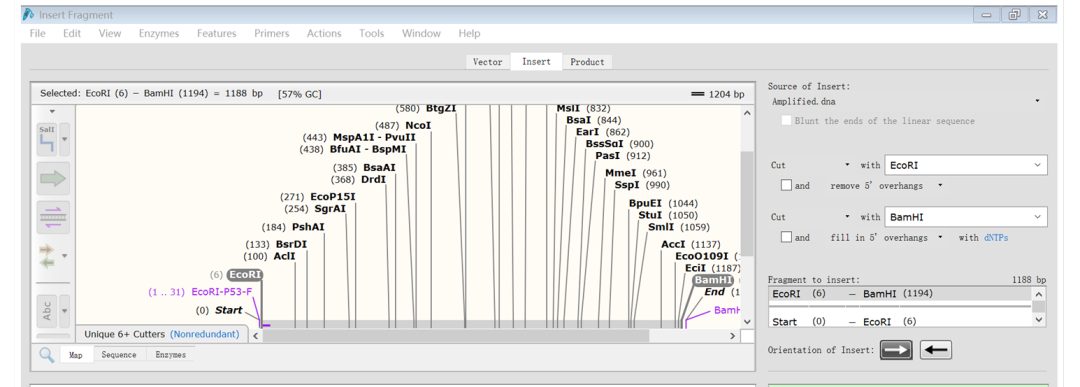The image size is (1080, 387).
Task: Click the translation arrows icon
Action: 47,256
